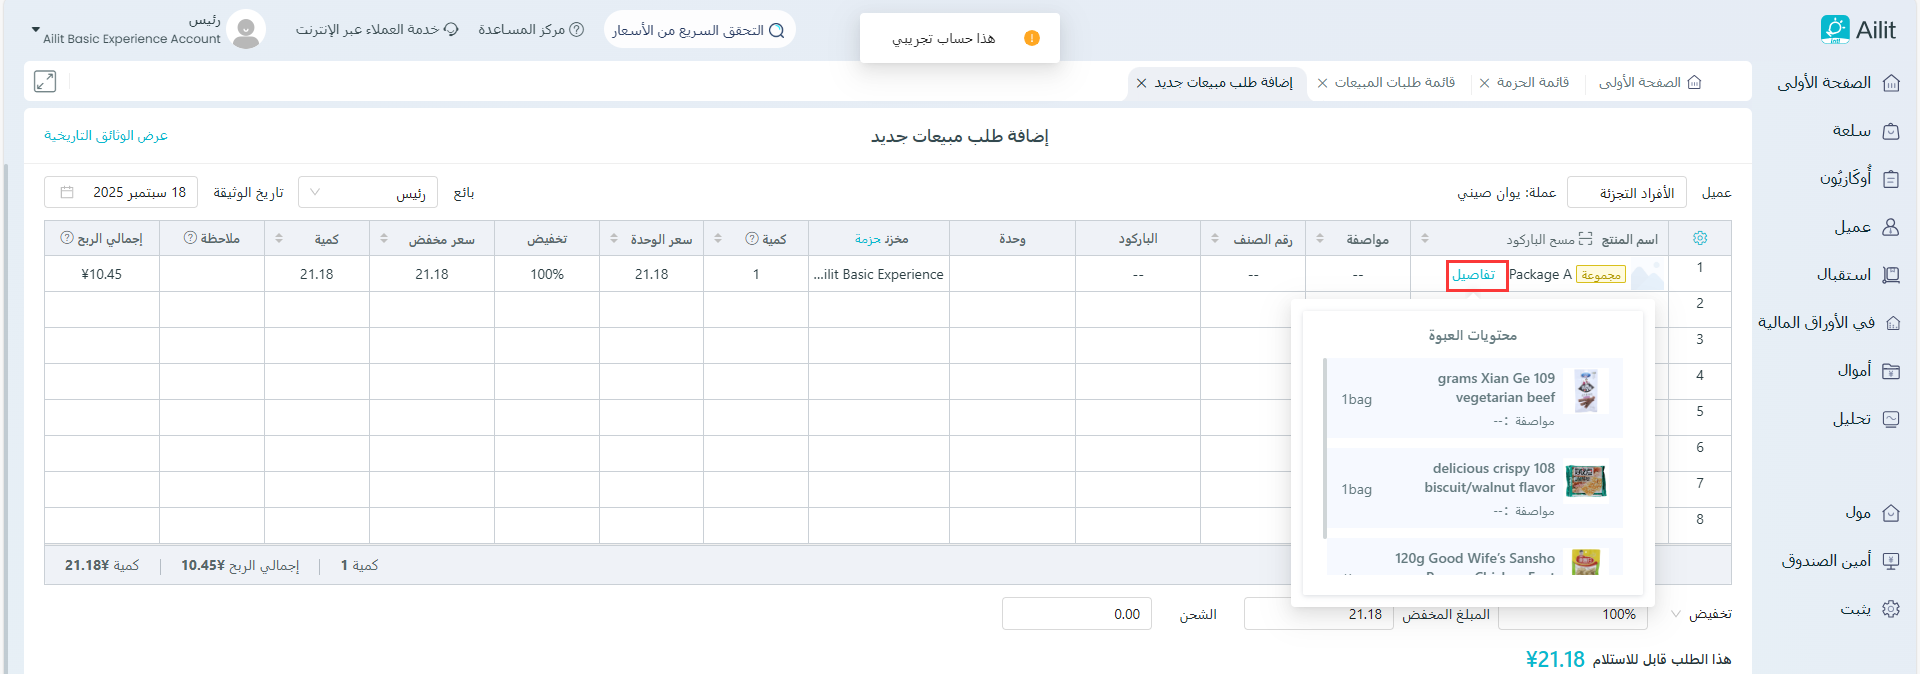1920x674 pixels.
Task: Open the historical documents view link
Action: coord(106,136)
